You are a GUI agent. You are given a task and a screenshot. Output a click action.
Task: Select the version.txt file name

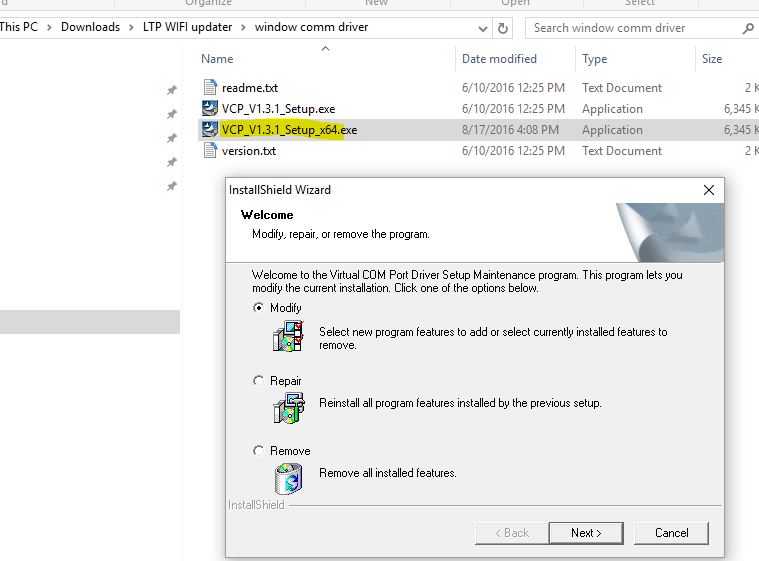pyautogui.click(x=249, y=151)
